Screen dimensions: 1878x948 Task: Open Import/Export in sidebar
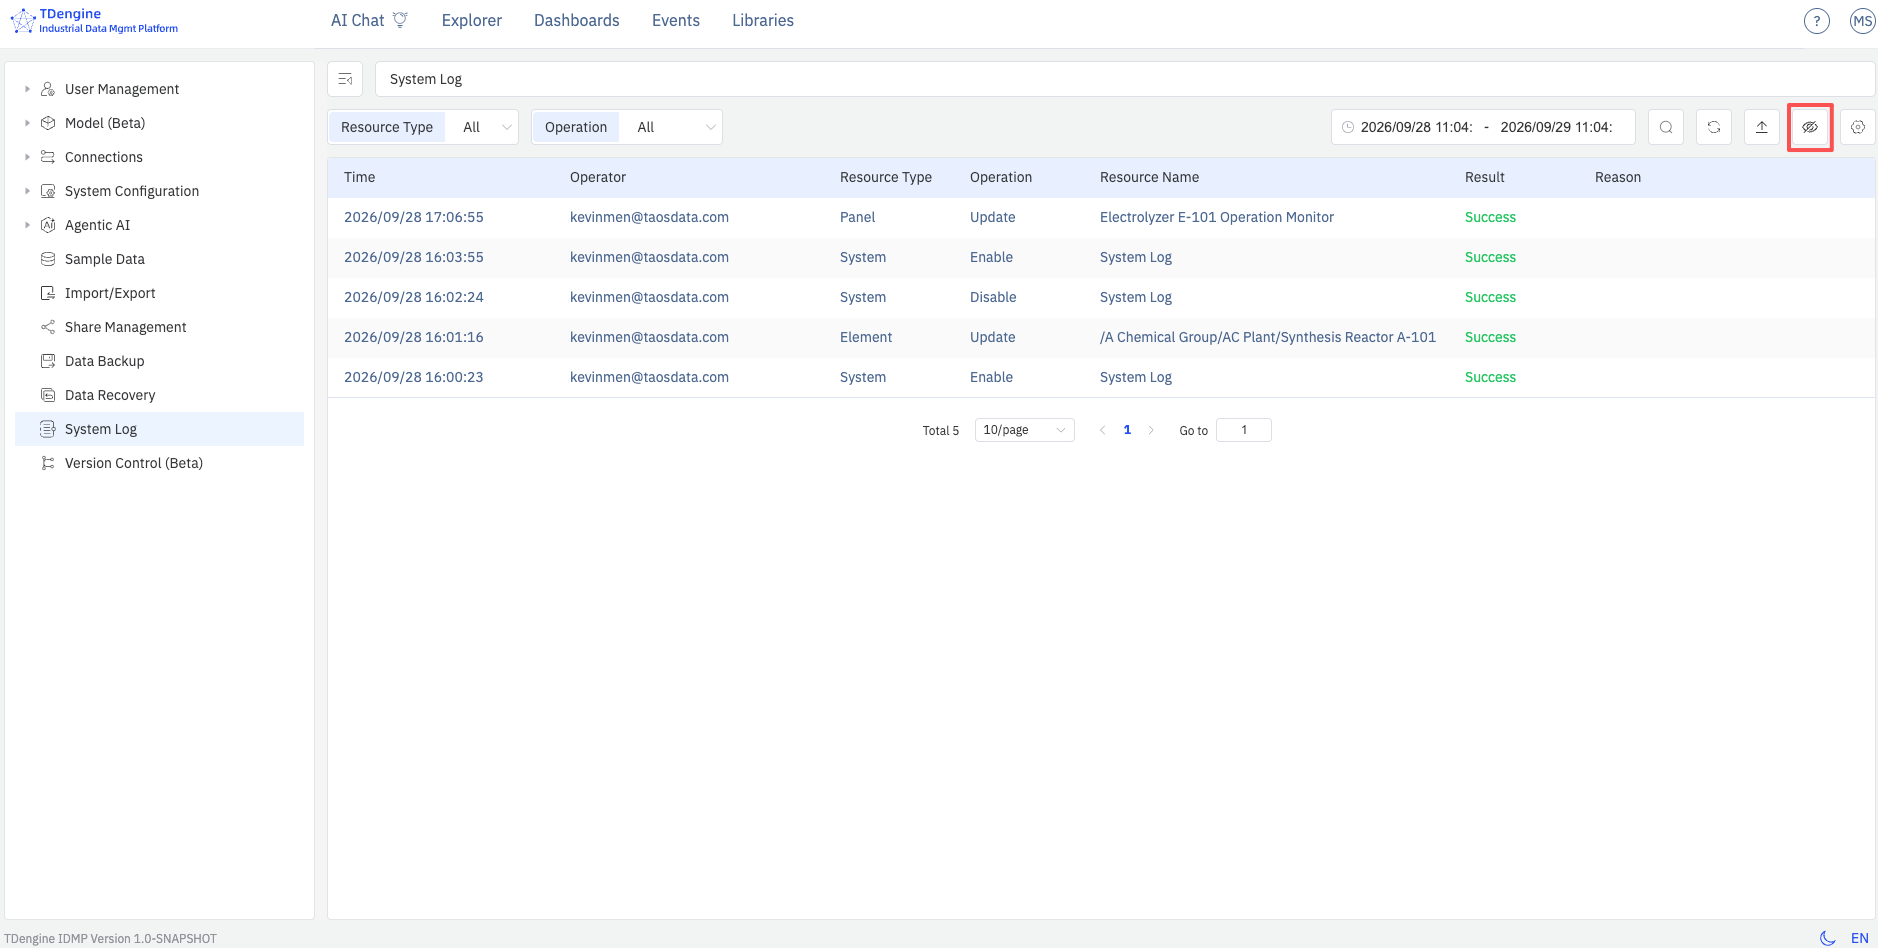coord(160,293)
